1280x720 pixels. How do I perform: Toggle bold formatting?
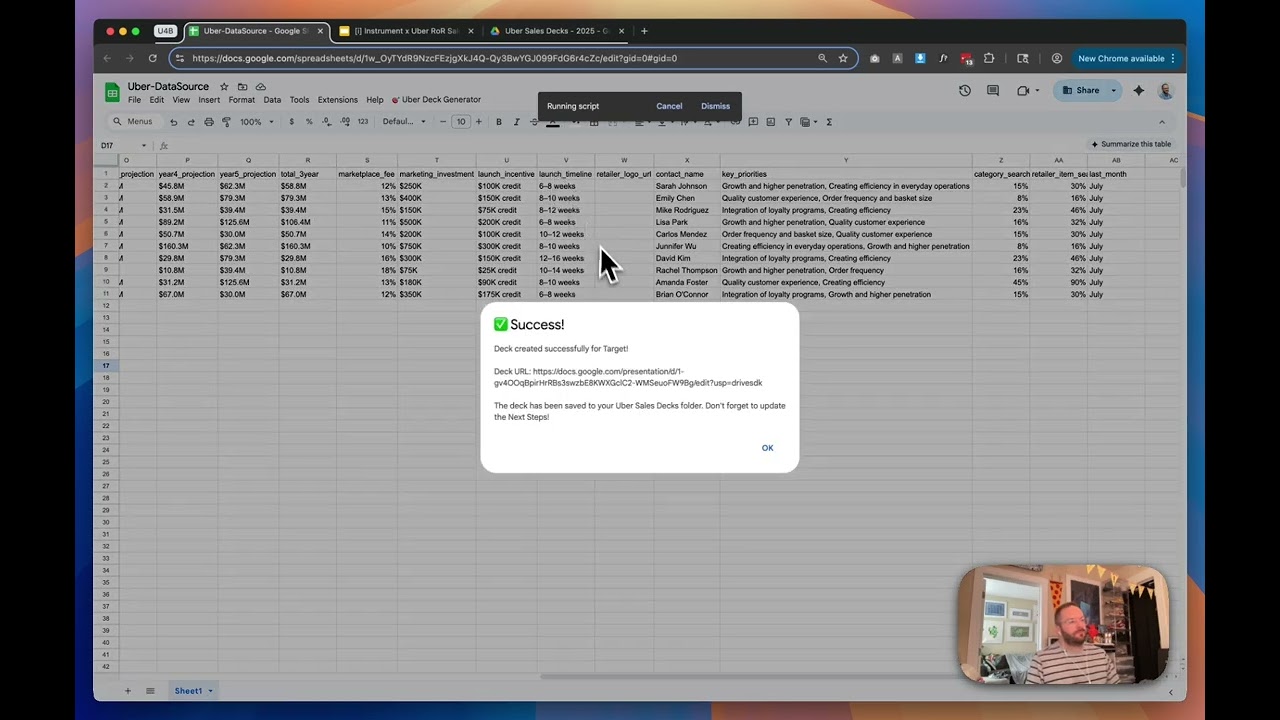point(499,122)
